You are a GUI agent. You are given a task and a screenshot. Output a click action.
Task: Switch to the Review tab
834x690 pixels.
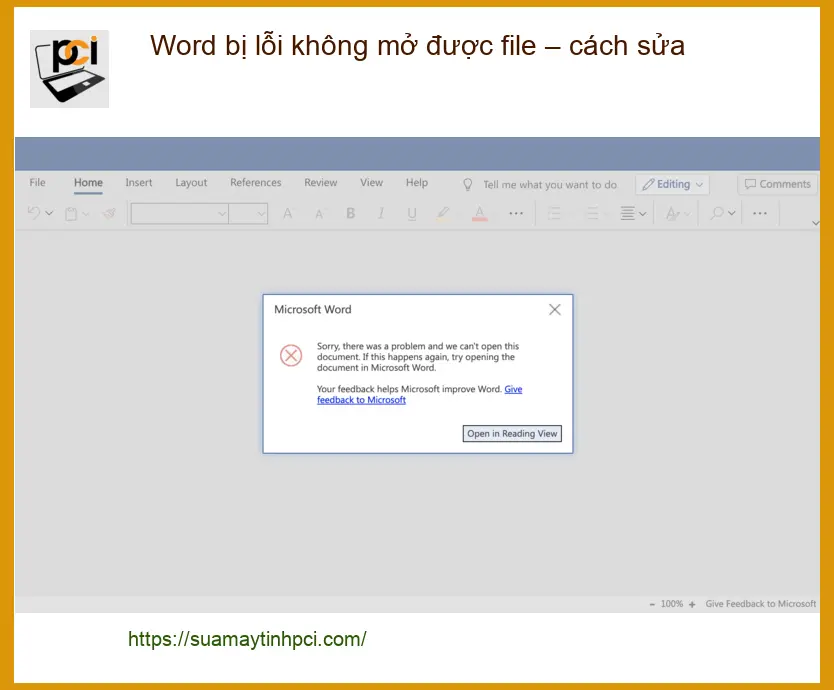(x=321, y=182)
